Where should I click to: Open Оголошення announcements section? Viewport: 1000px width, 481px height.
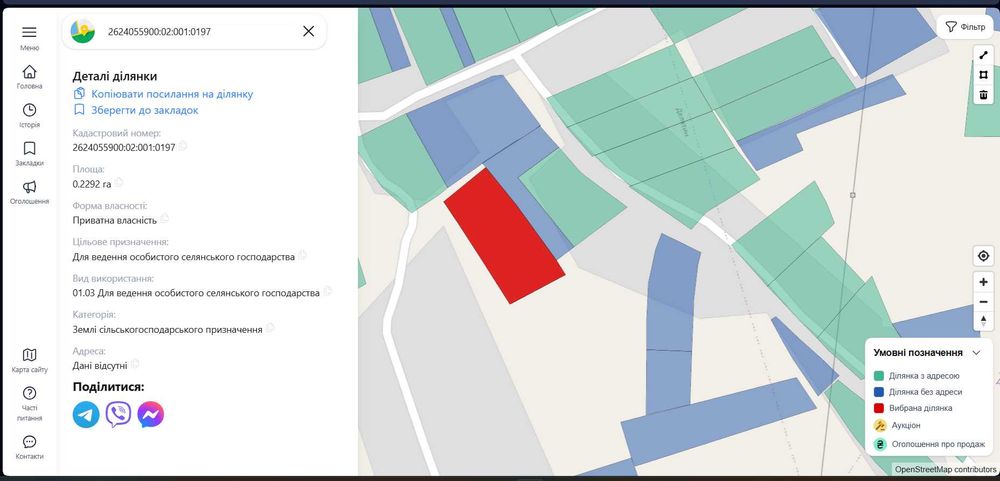click(x=29, y=192)
